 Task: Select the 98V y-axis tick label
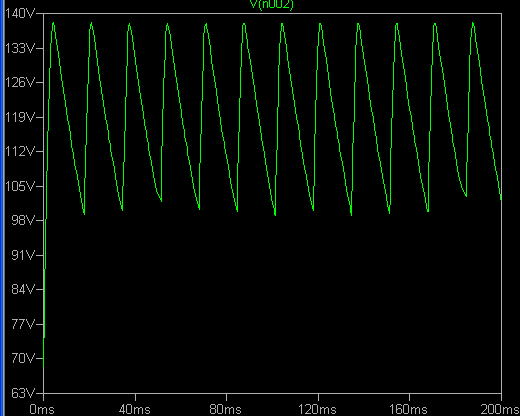(x=23, y=220)
